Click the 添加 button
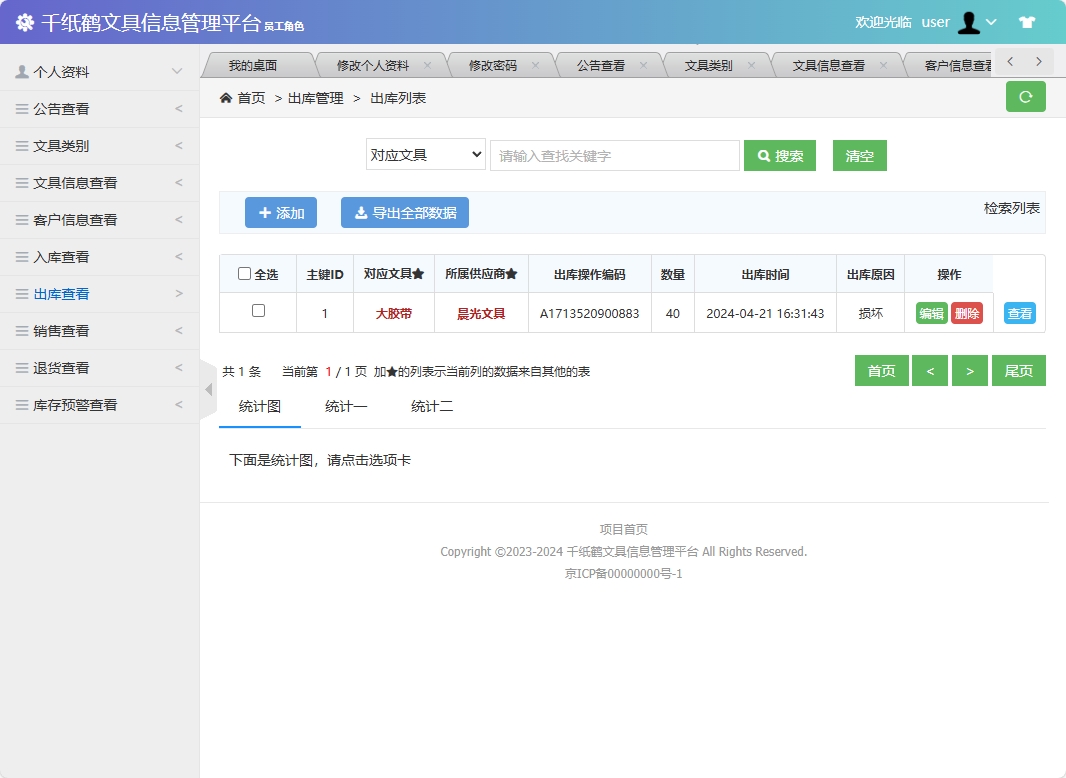This screenshot has width=1066, height=778. pyautogui.click(x=281, y=212)
